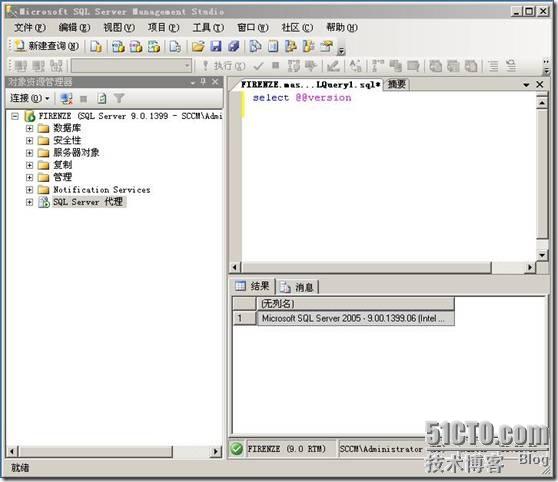
Task: Switch to the FIRENZE LQuery1.sql tab
Action: click(310, 85)
